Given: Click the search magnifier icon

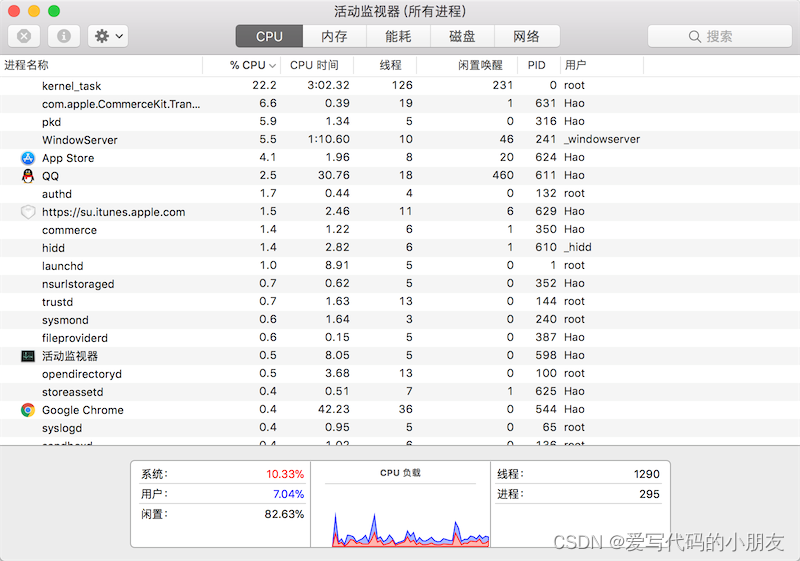Looking at the screenshot, I should coord(694,36).
